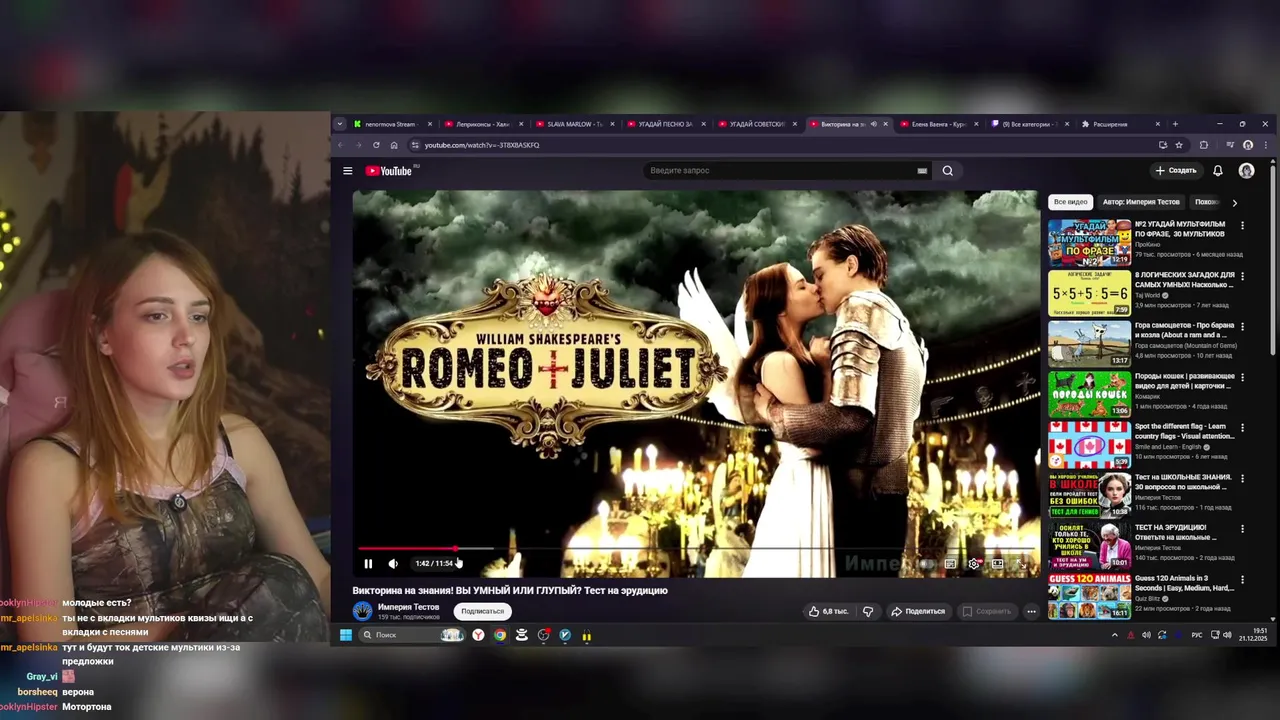
Task: Open the Chrome extensions puzzle icon
Action: click(1204, 145)
